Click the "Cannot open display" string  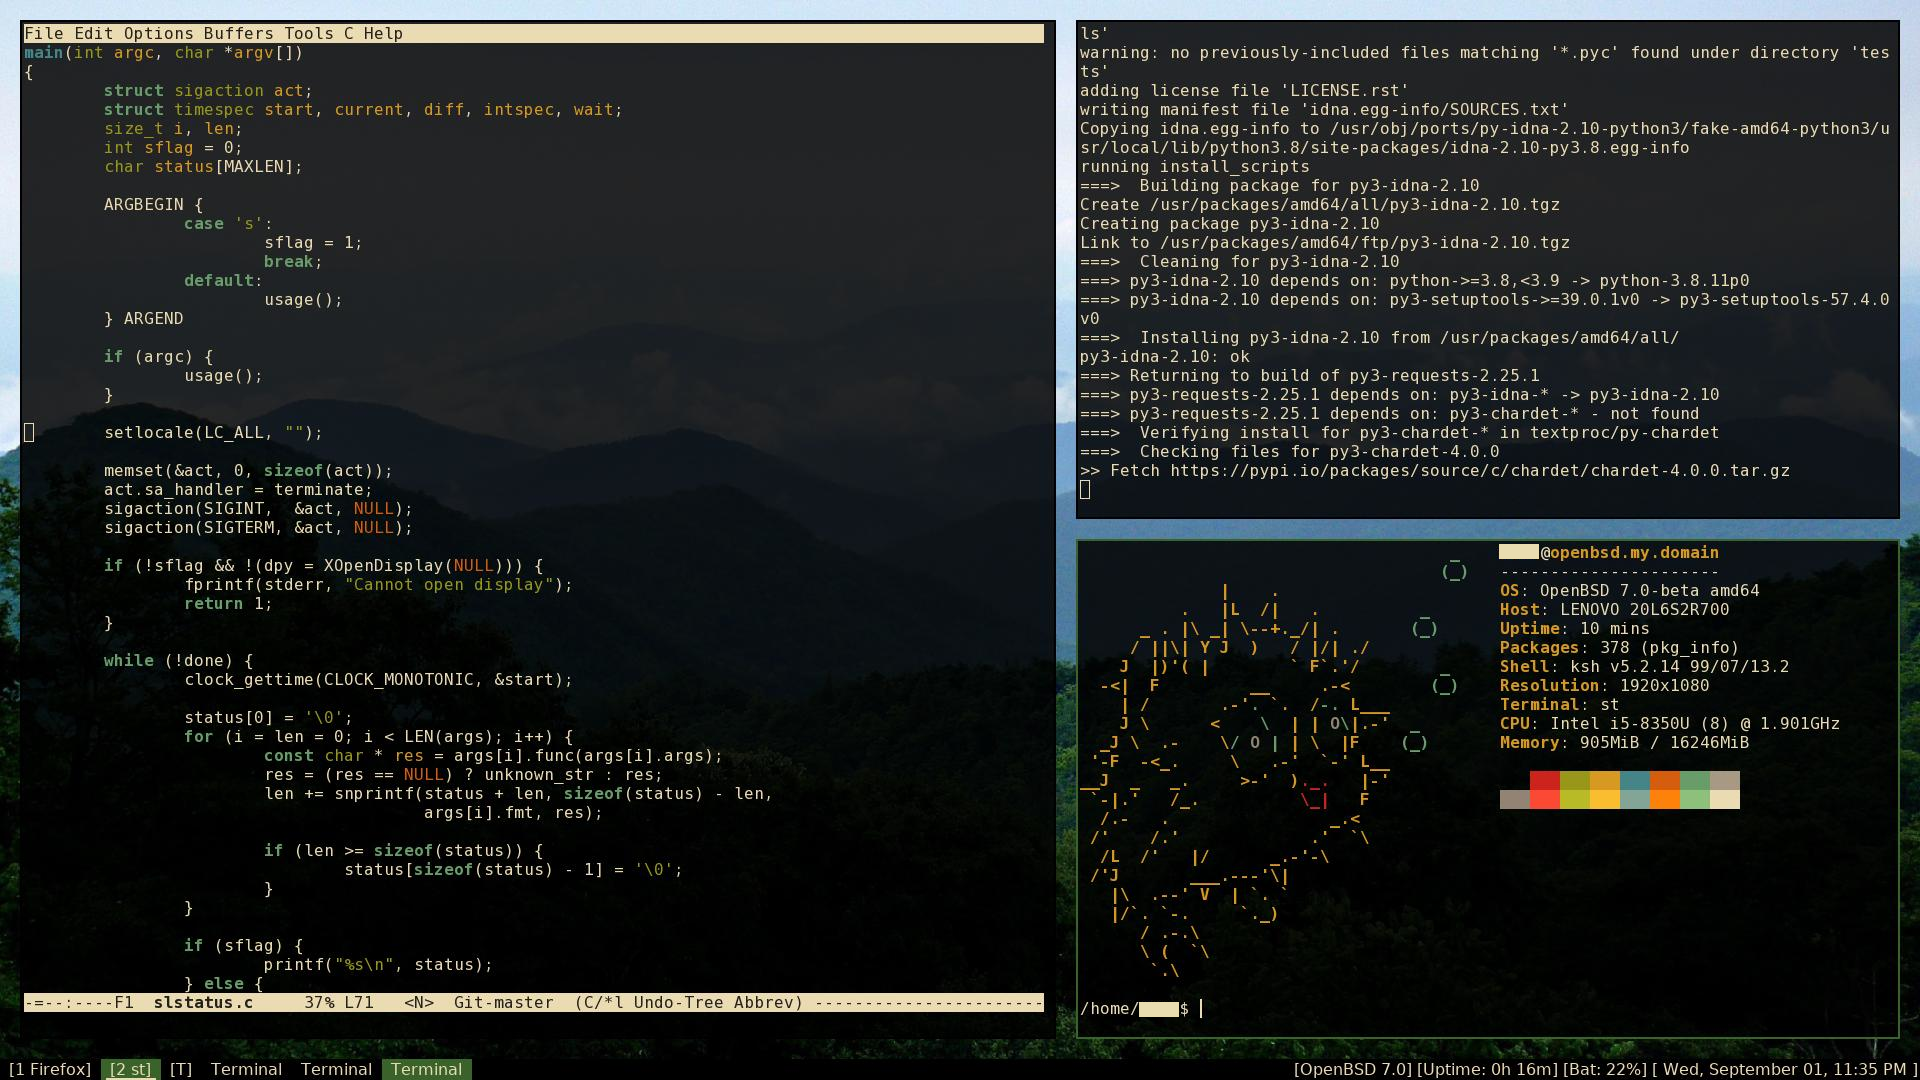tap(449, 584)
